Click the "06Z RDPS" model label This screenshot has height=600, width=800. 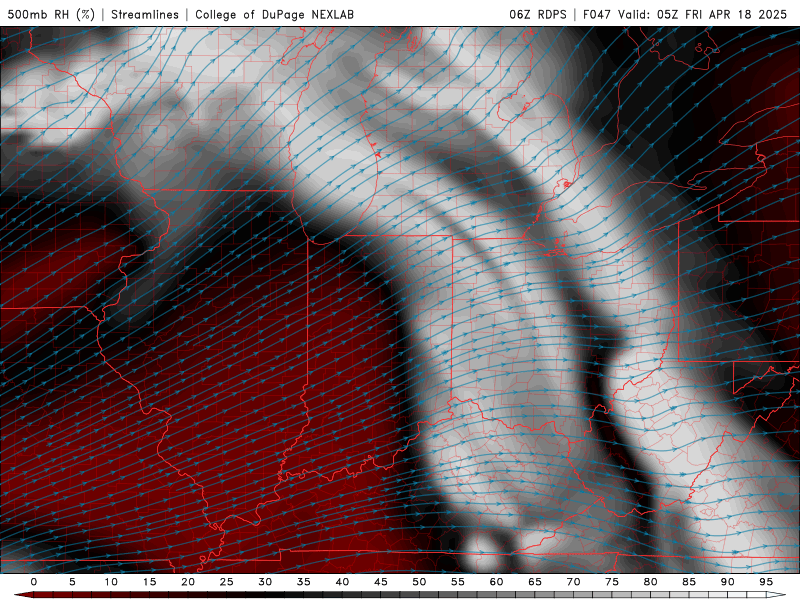(x=538, y=14)
